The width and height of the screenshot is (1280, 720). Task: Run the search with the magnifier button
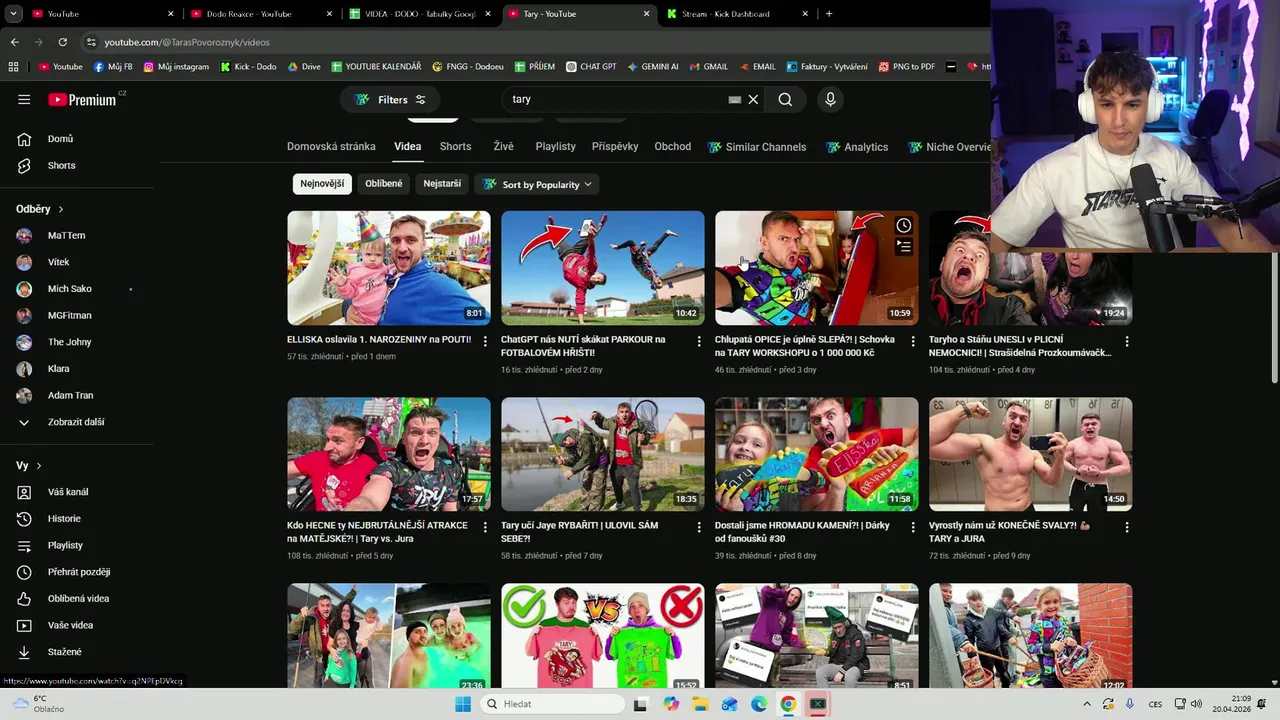(785, 99)
